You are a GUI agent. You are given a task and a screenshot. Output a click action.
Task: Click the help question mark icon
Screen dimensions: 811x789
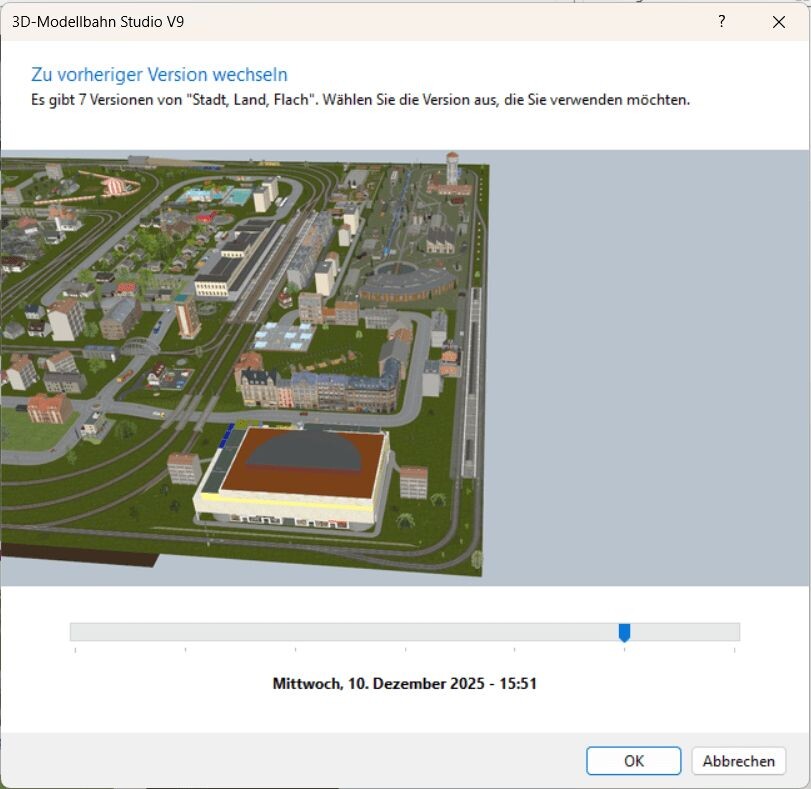[x=721, y=21]
